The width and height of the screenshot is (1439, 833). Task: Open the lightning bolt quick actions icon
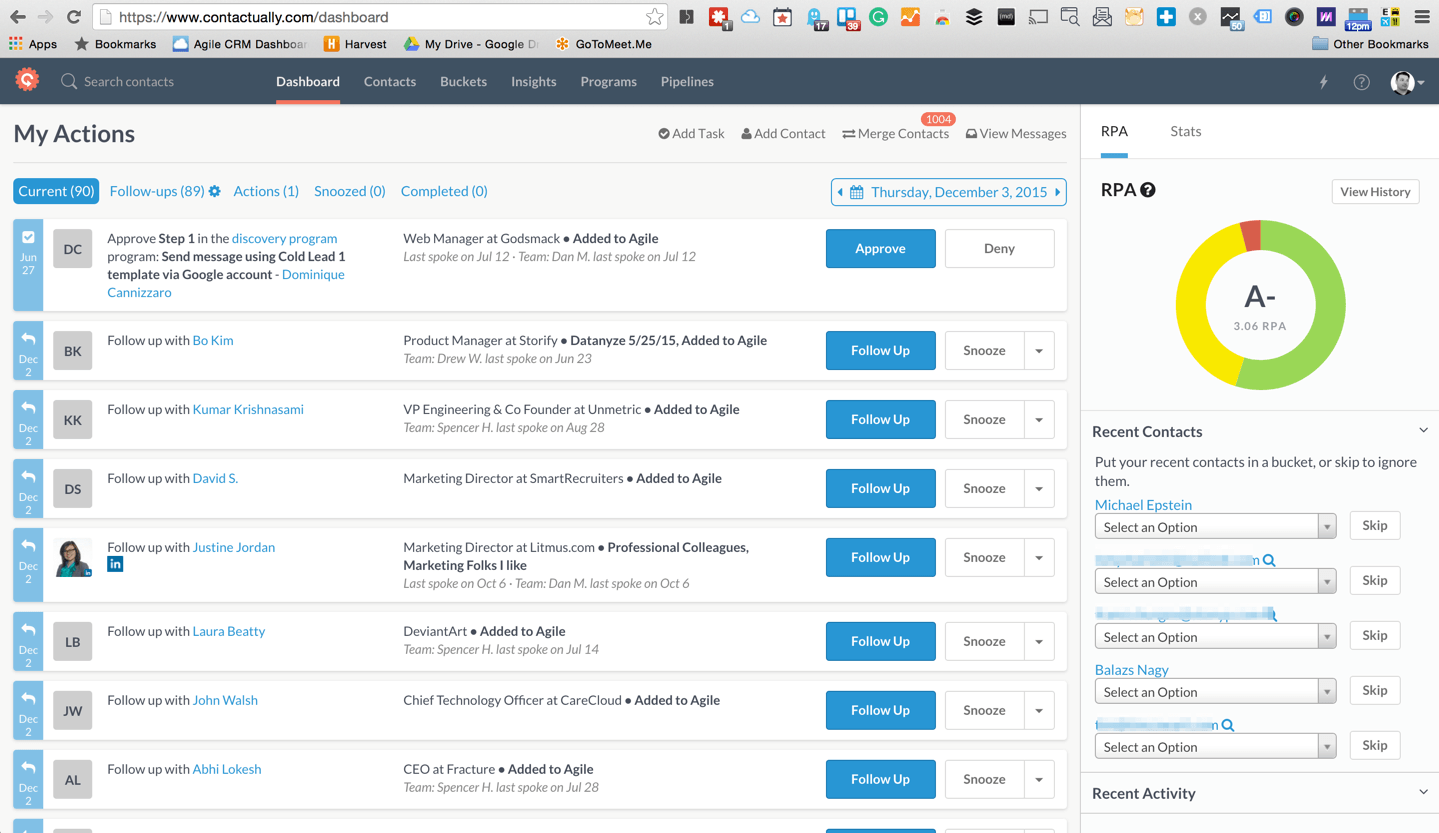[1324, 82]
